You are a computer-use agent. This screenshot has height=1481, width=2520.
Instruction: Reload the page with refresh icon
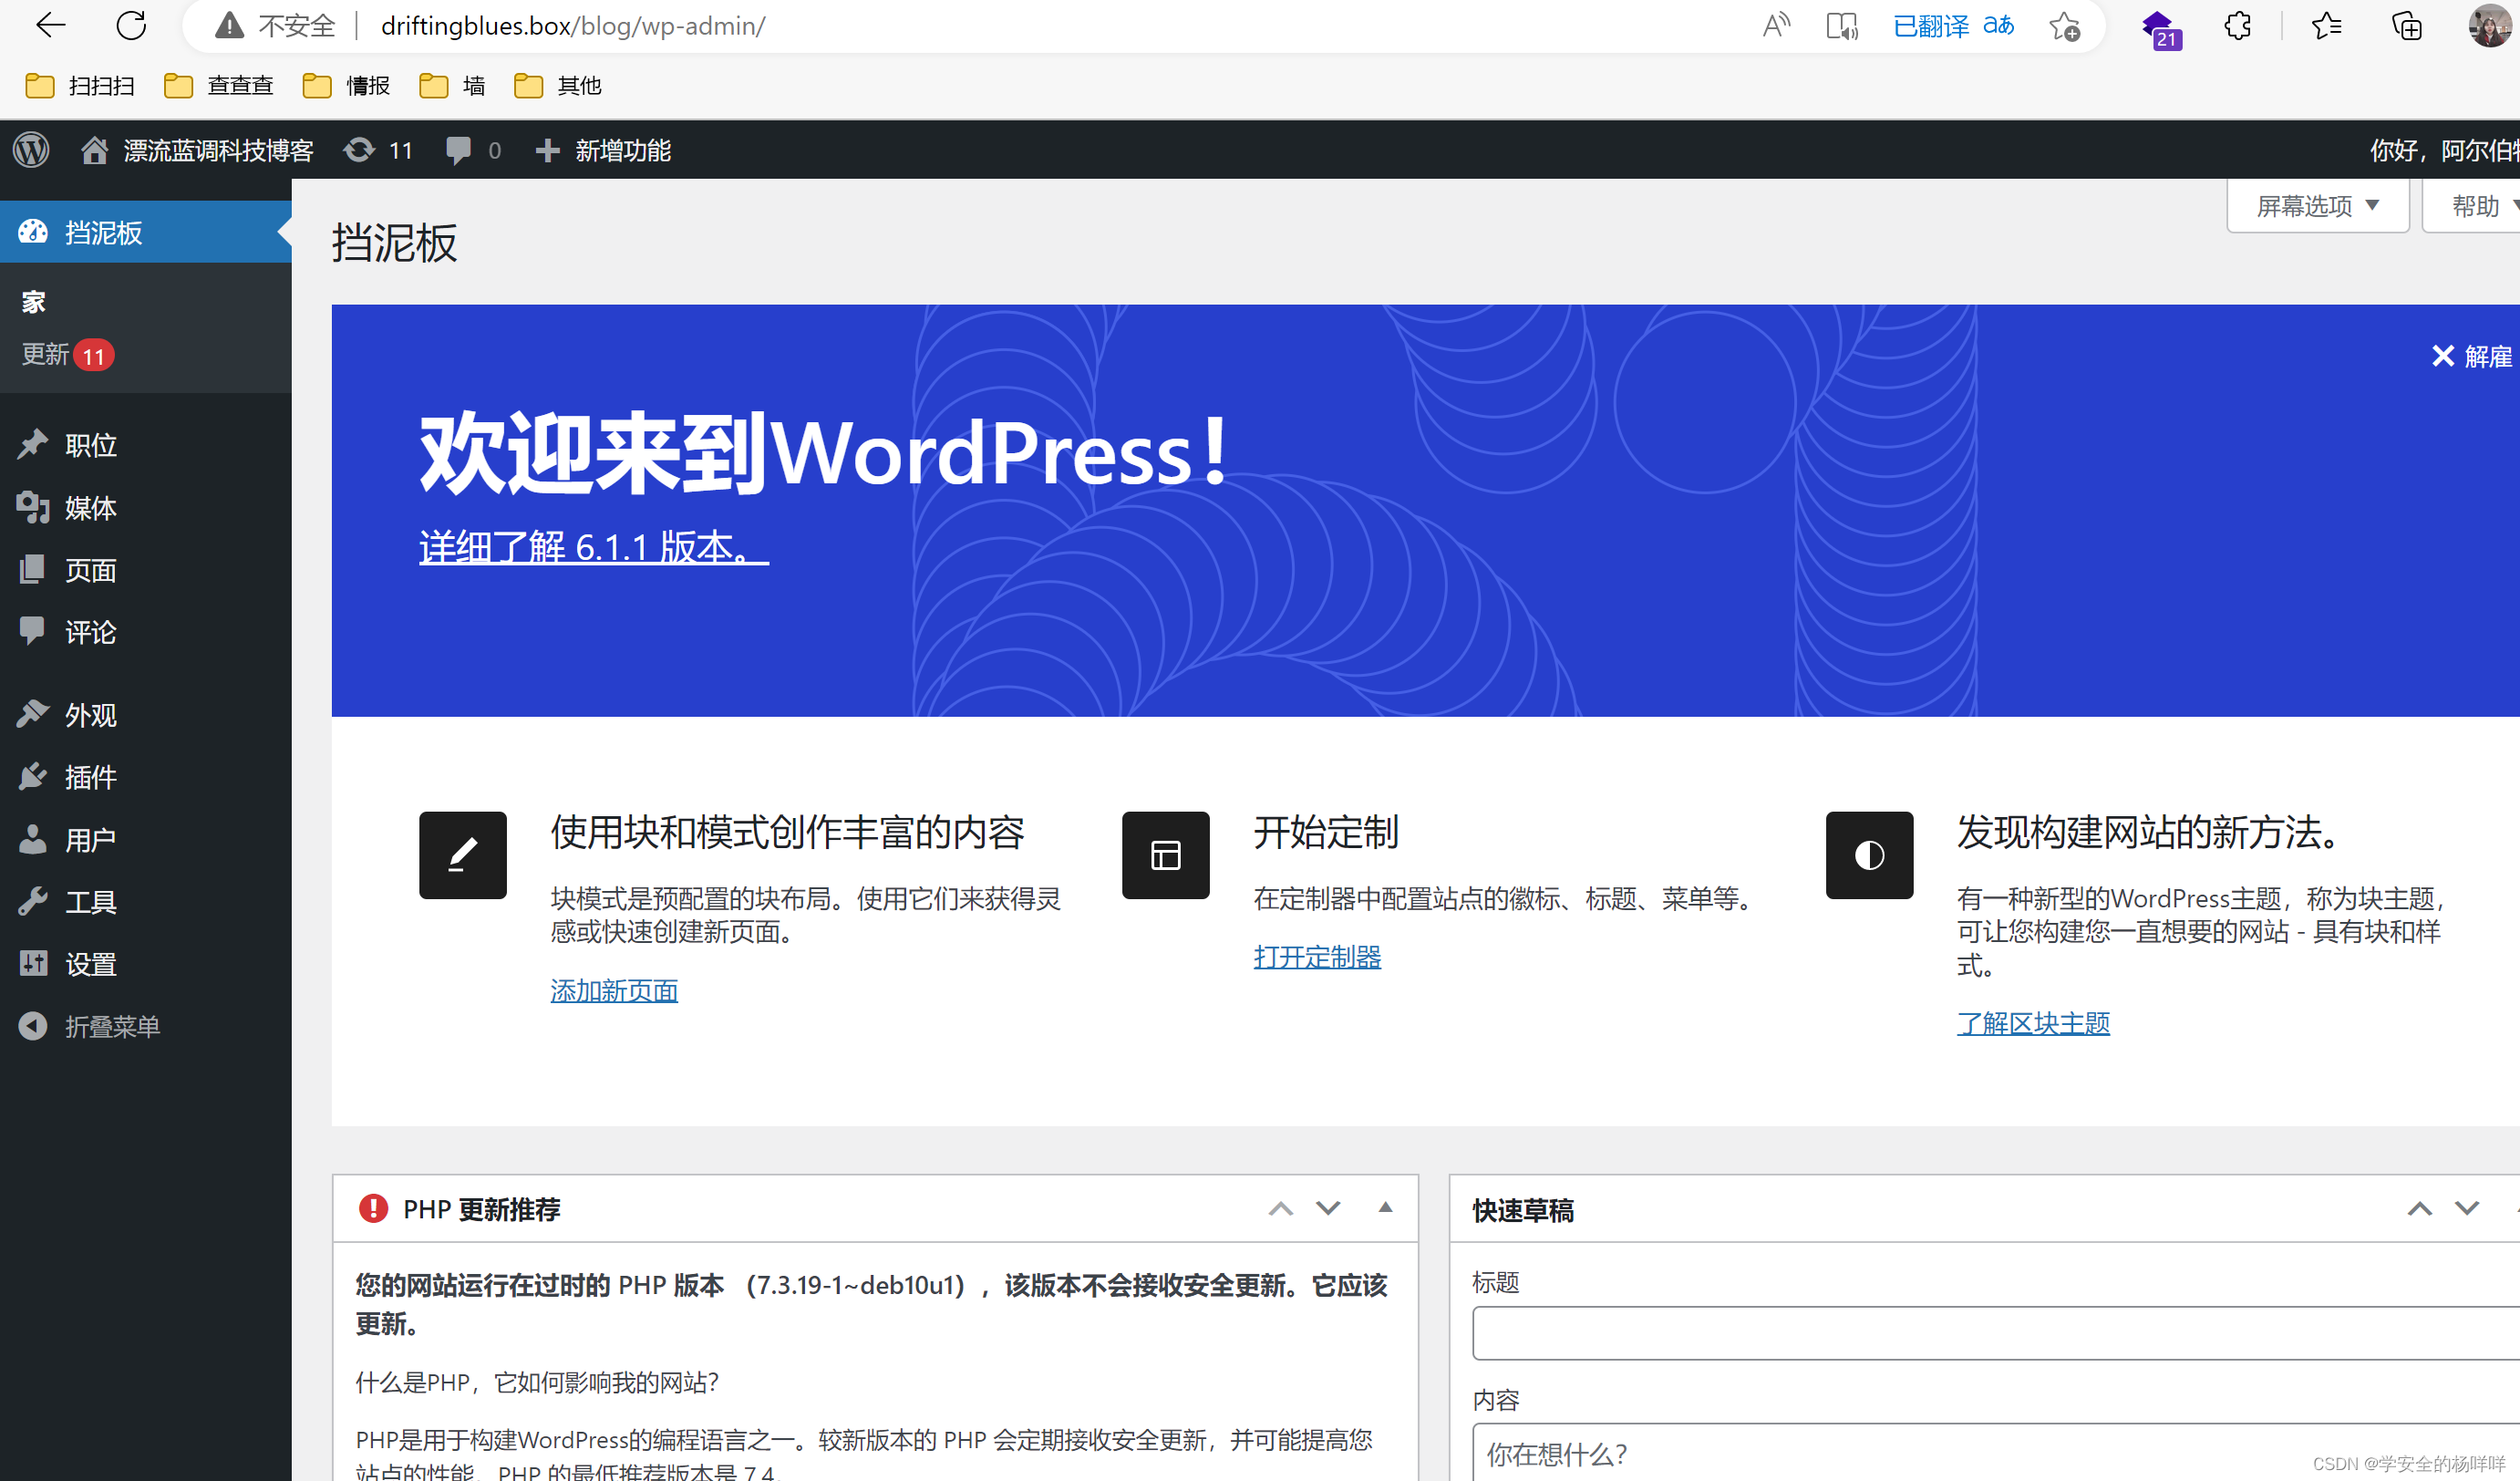[x=131, y=26]
